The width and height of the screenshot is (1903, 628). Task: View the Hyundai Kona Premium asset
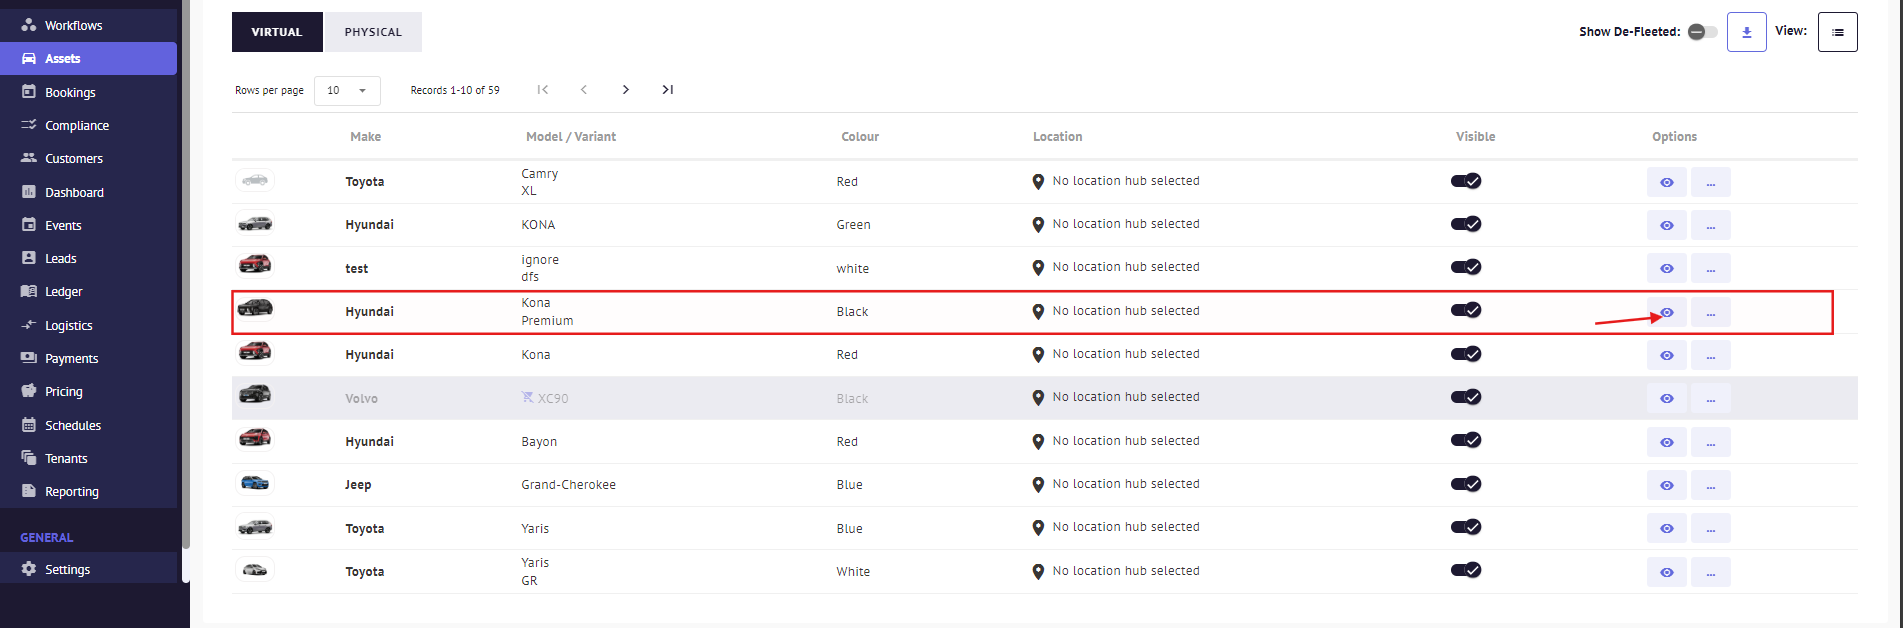tap(1667, 312)
